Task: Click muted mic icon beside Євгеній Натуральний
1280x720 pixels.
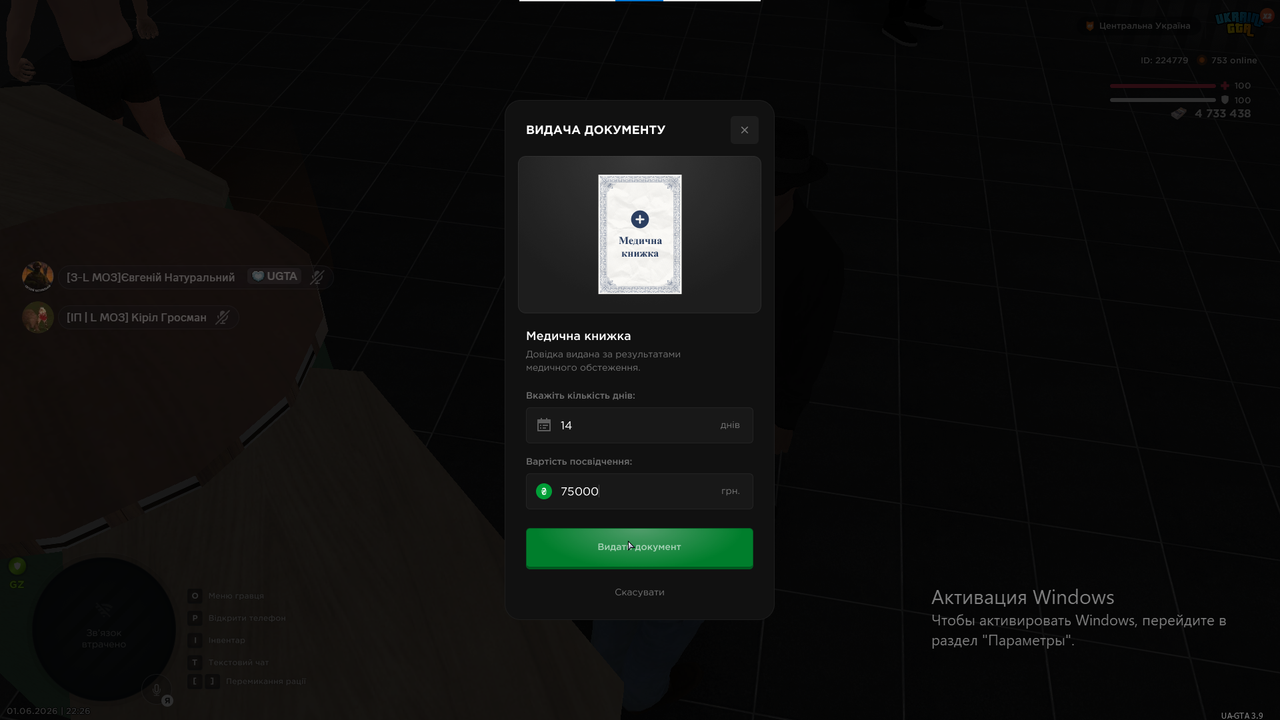Action: click(x=317, y=277)
